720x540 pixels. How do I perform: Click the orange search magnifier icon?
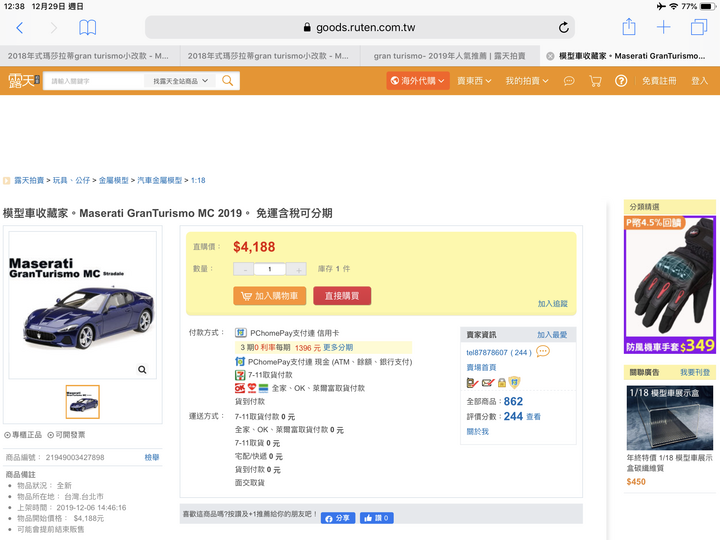(228, 81)
